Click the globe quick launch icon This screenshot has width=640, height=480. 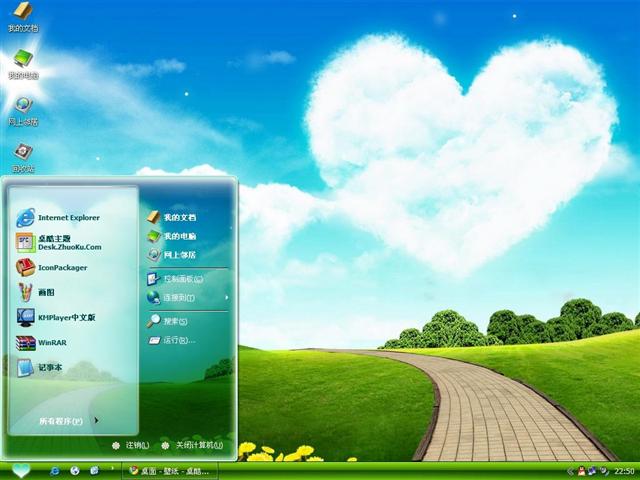point(75,471)
